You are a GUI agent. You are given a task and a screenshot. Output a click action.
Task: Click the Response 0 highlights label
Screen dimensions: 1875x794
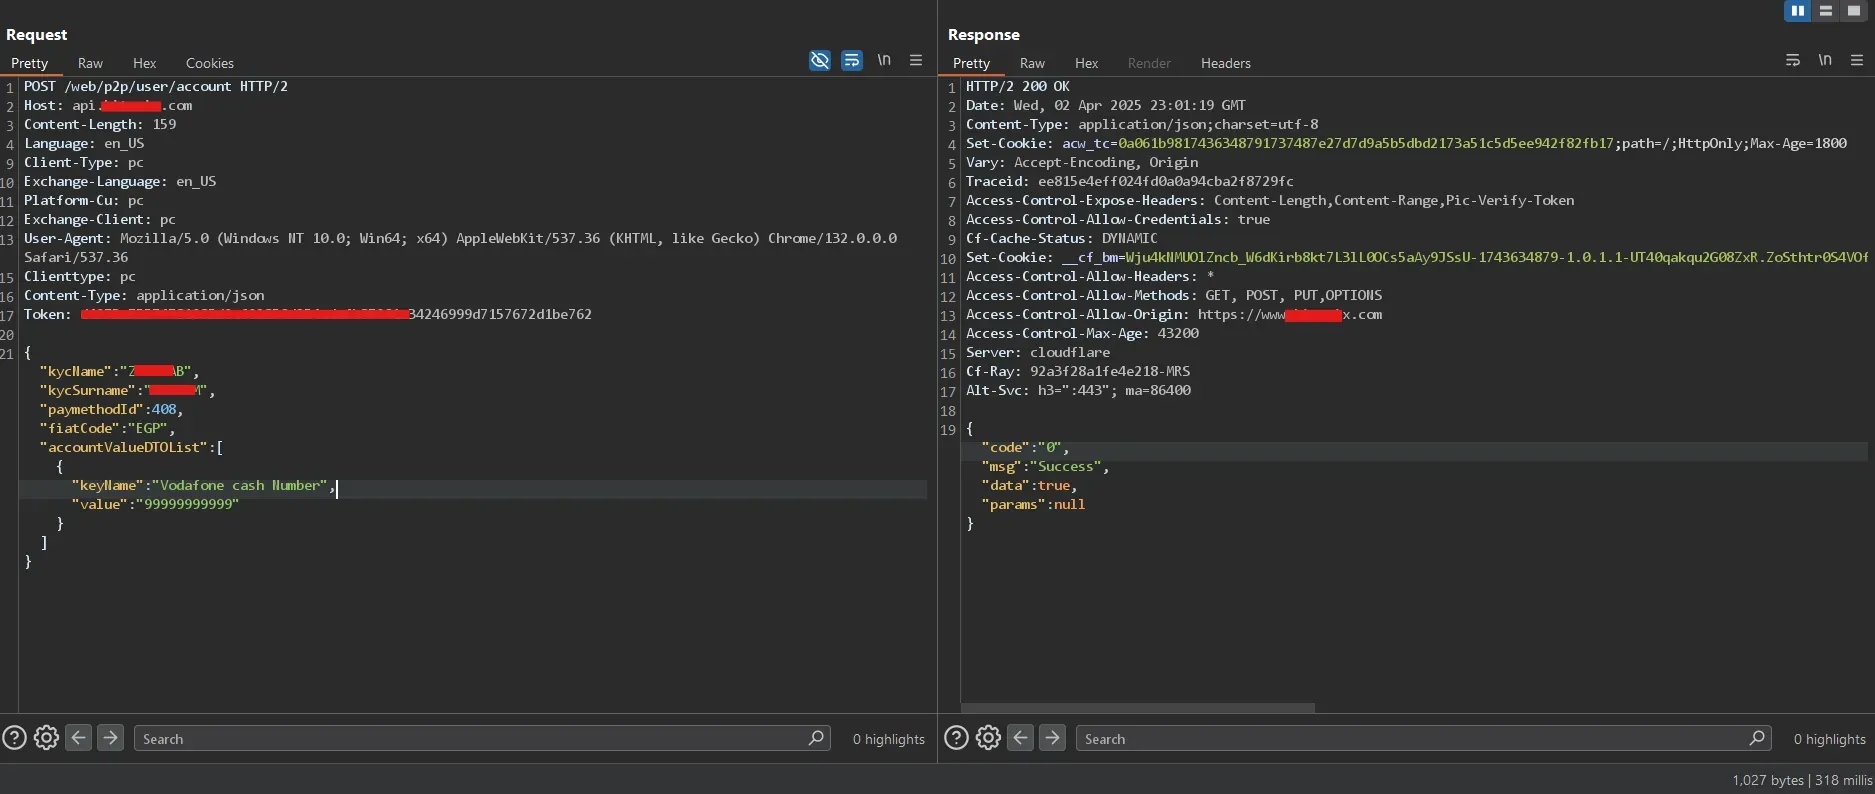pyautogui.click(x=1830, y=739)
